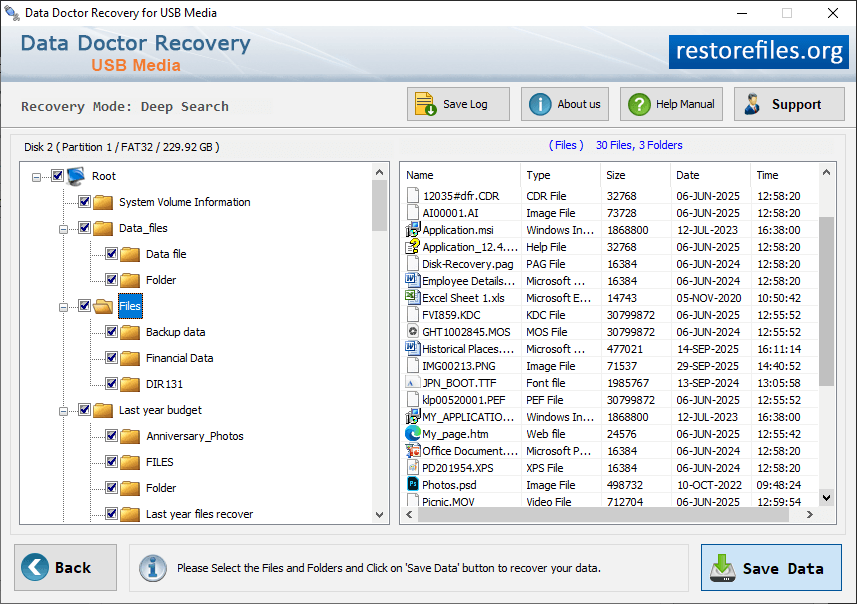This screenshot has width=857, height=604.
Task: Click the Edge icon of My_page.htm
Action: [x=413, y=433]
